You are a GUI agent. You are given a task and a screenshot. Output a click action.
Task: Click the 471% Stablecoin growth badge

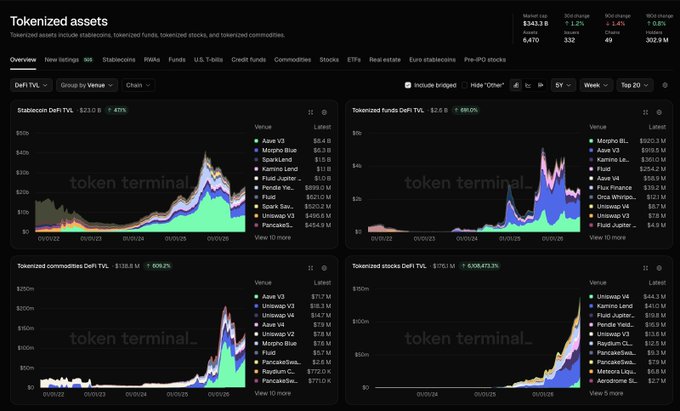point(117,110)
